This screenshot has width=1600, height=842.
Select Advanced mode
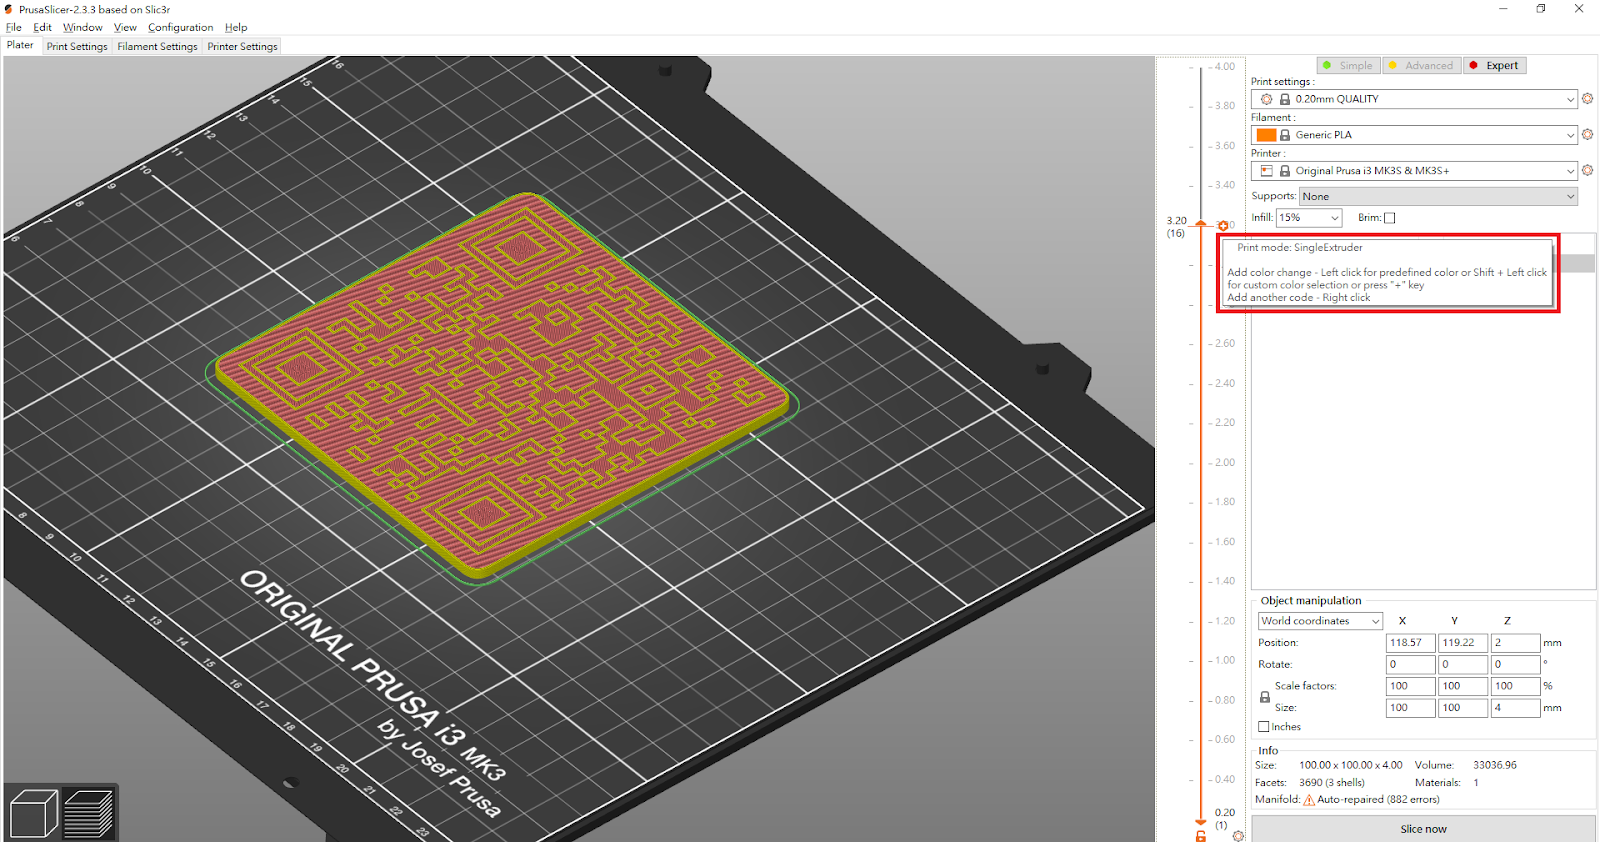1421,66
